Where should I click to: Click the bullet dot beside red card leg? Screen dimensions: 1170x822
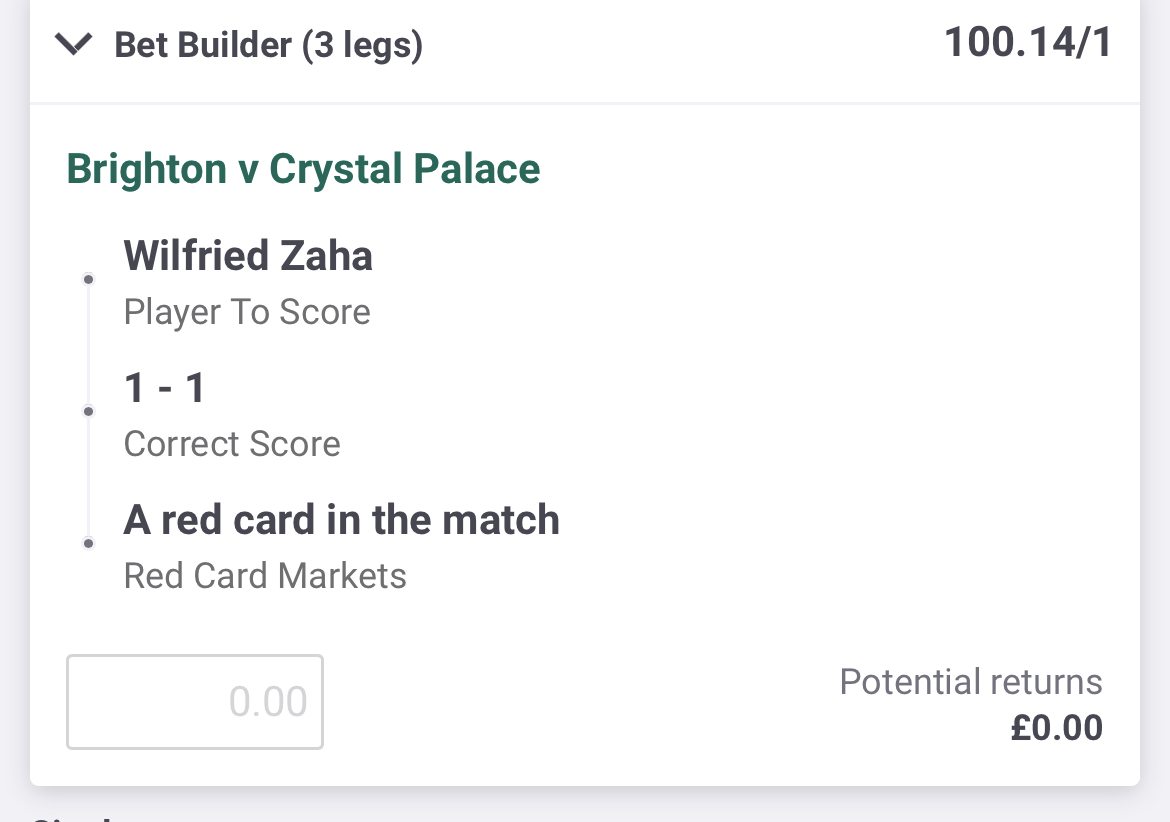pyautogui.click(x=88, y=543)
